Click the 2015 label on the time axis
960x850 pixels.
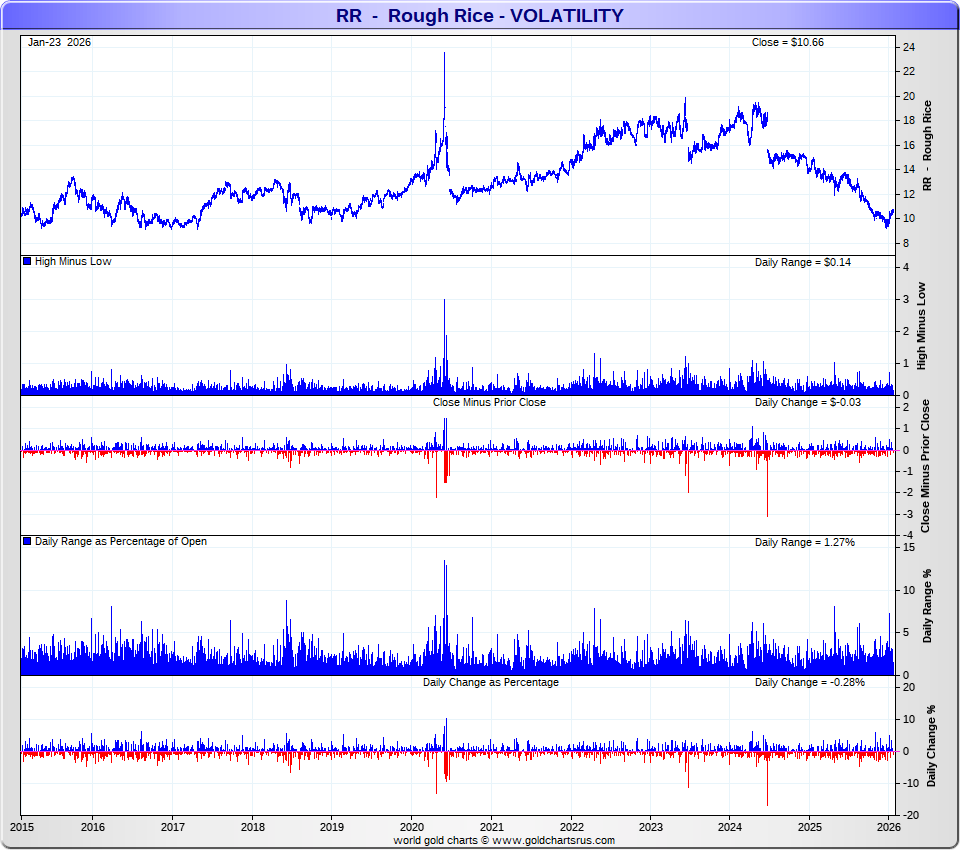(x=22, y=827)
